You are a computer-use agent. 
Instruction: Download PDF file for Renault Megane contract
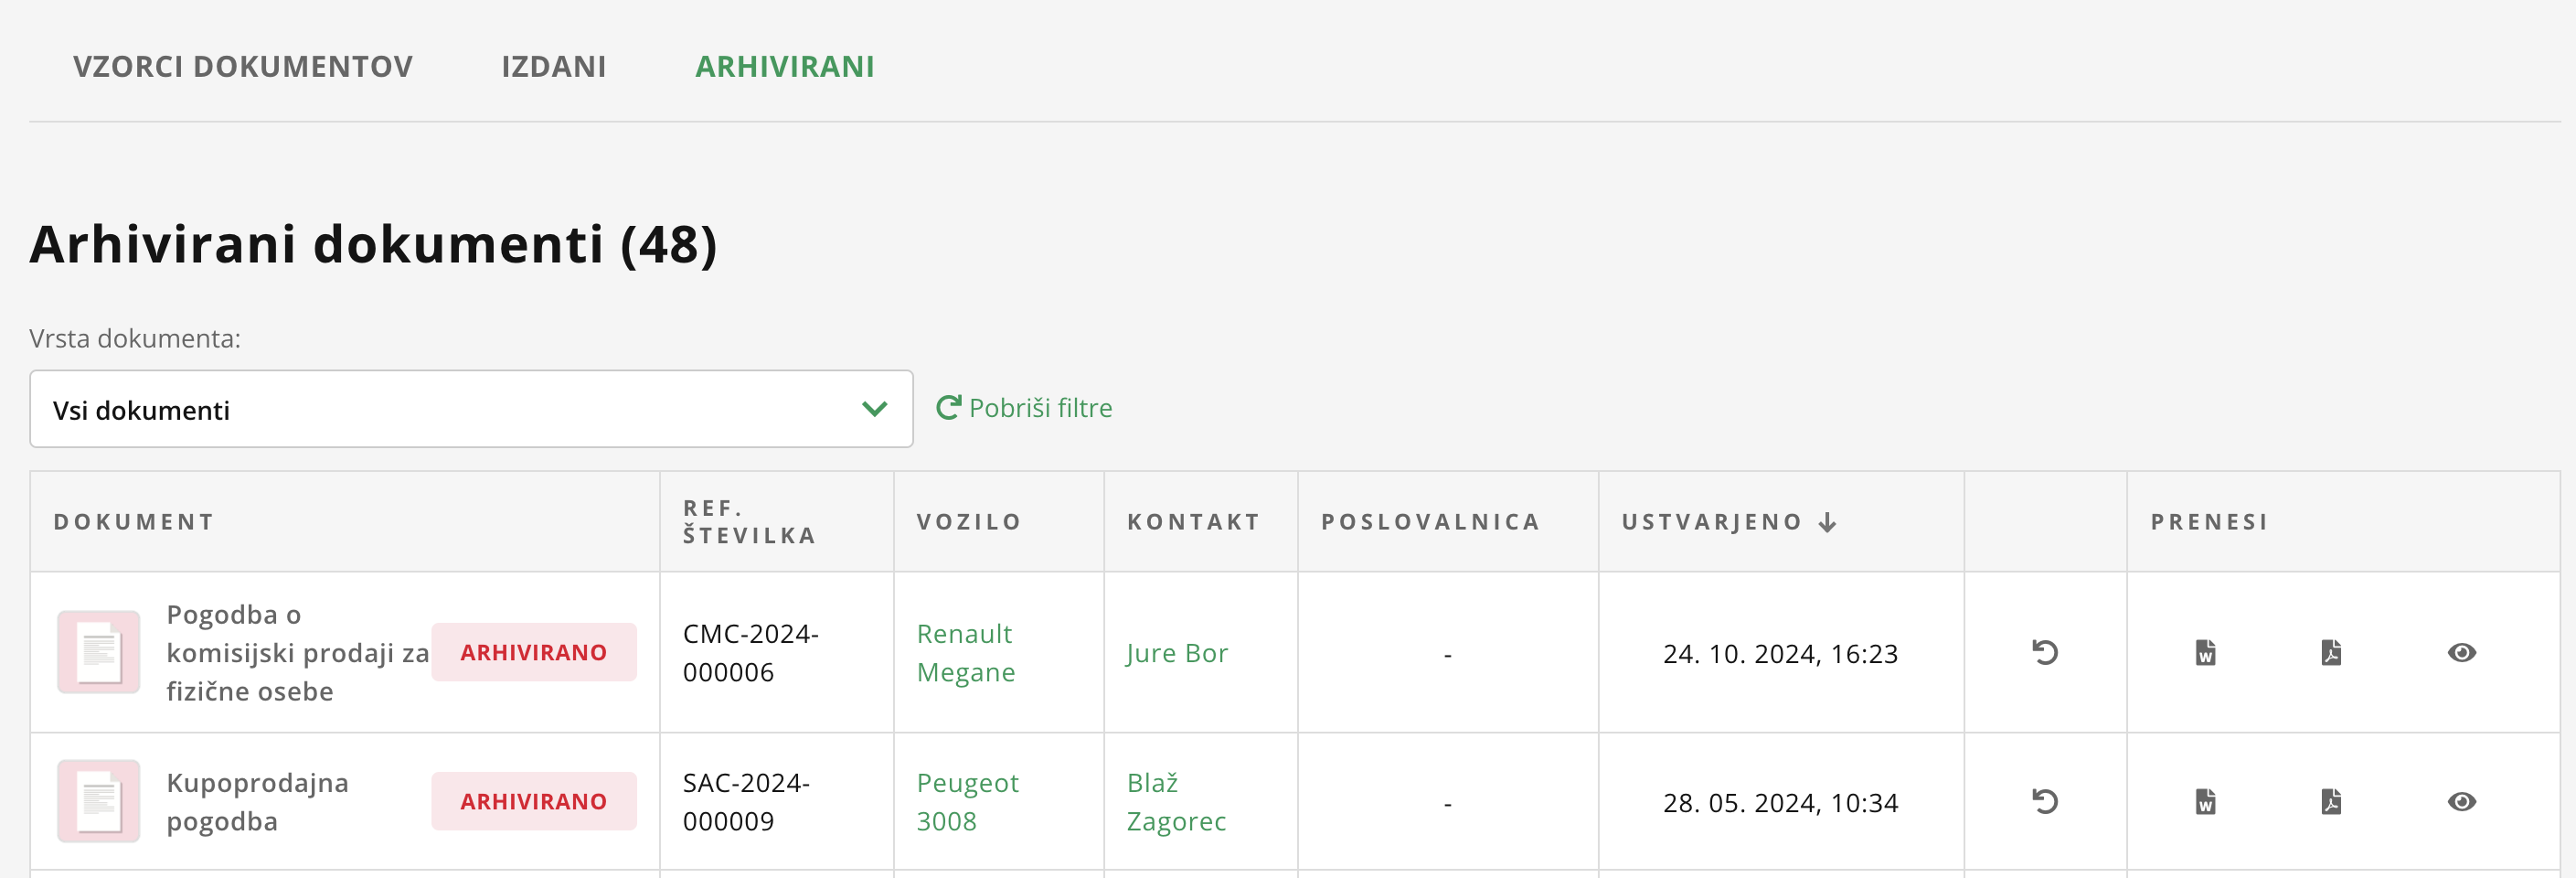tap(2331, 653)
